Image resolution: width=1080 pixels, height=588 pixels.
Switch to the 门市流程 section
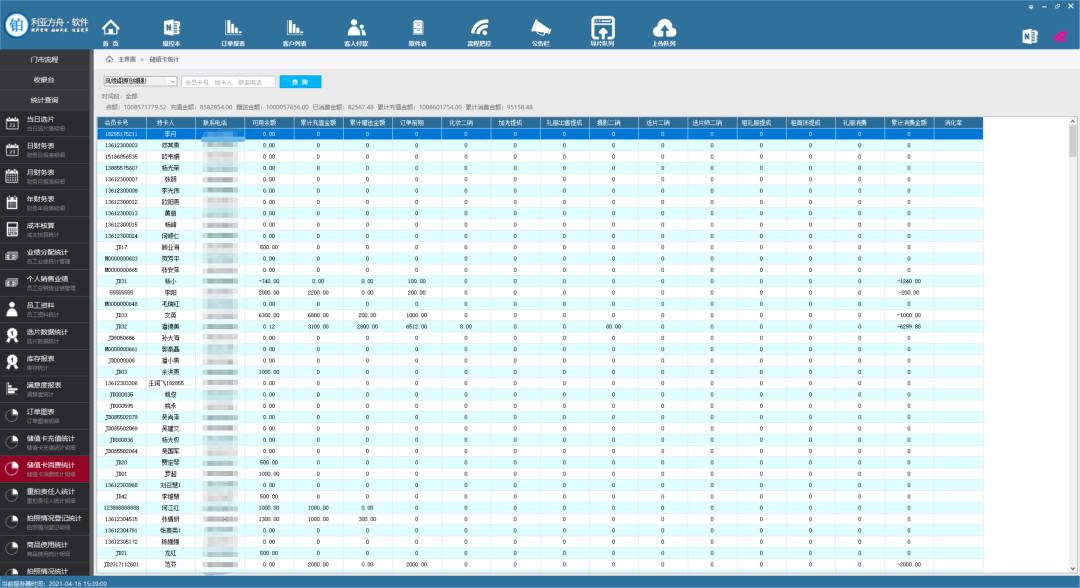pos(45,60)
